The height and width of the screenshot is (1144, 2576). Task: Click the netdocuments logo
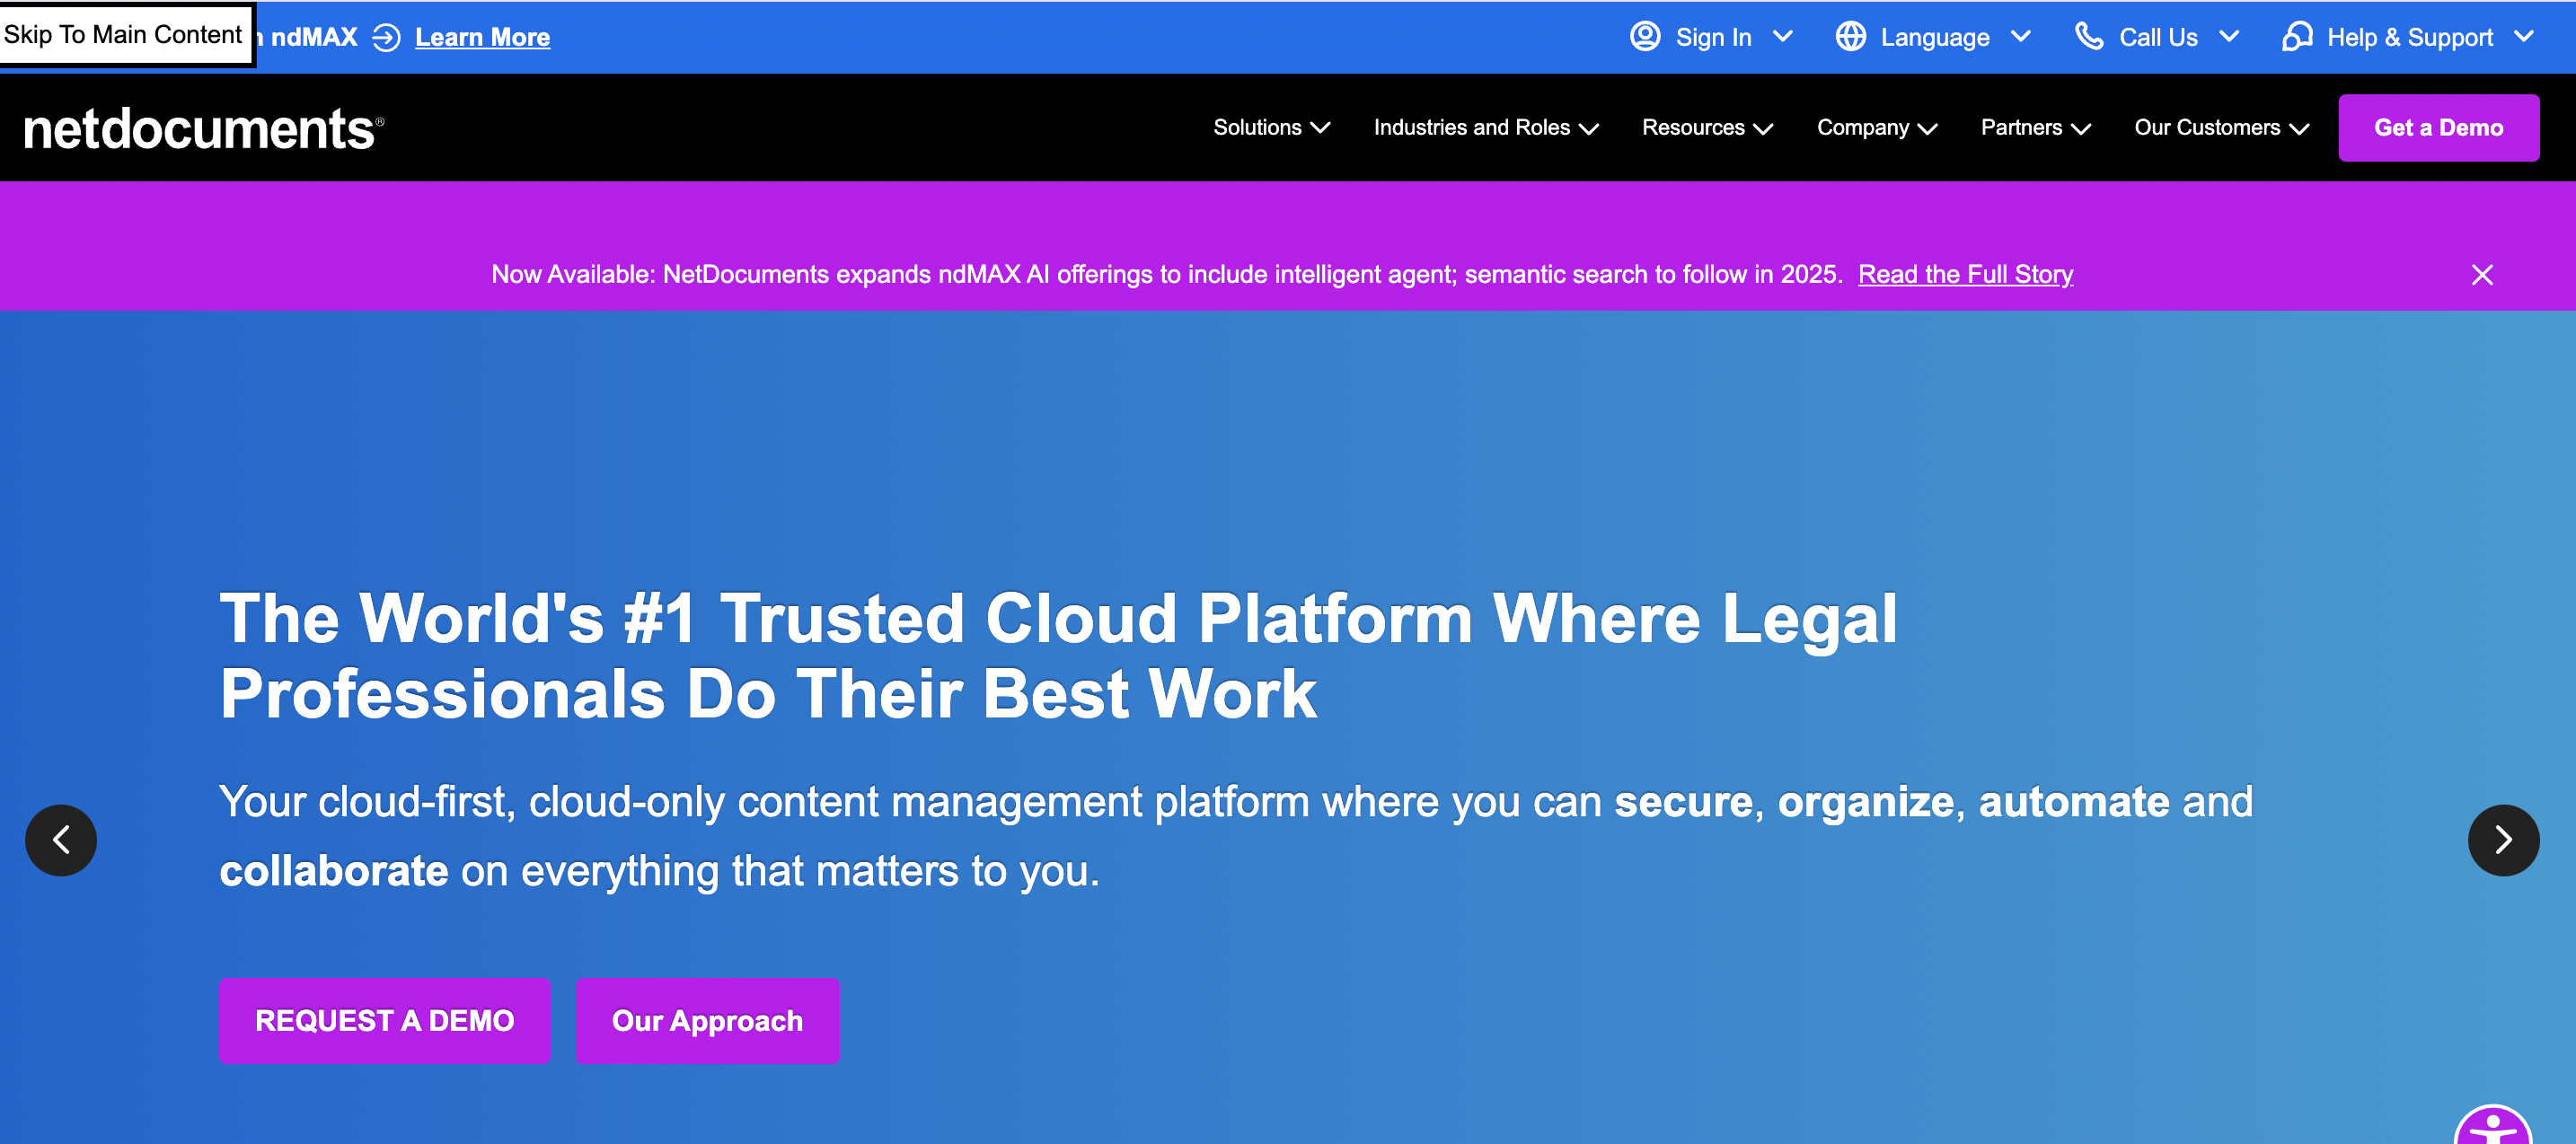tap(203, 129)
